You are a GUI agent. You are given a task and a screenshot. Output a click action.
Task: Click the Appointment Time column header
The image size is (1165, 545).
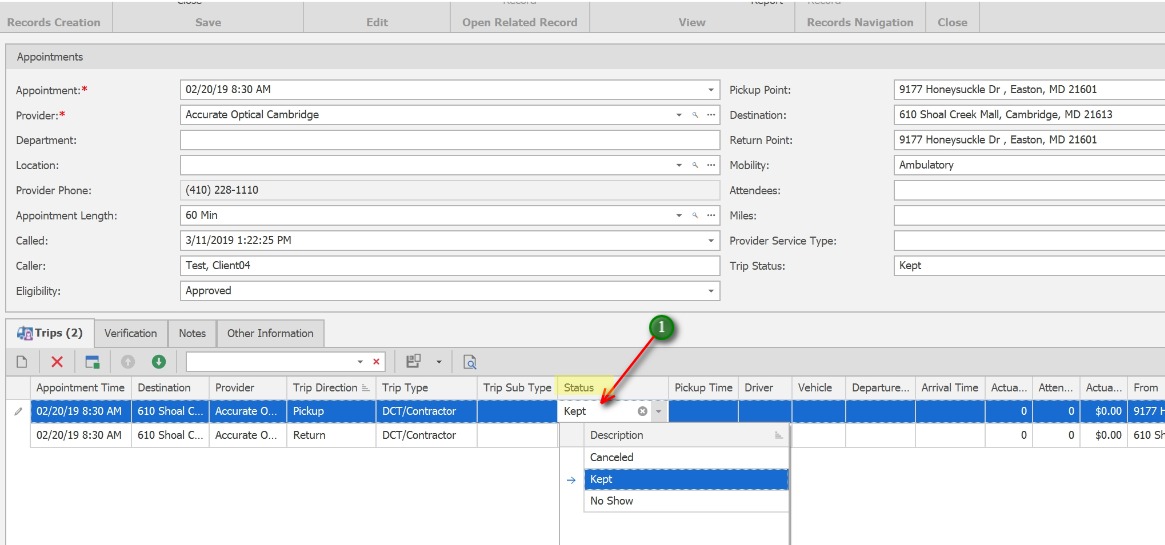[81, 388]
